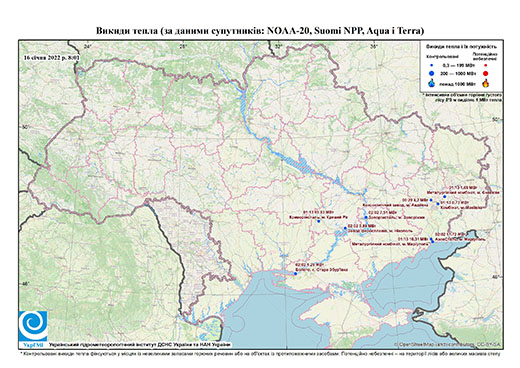The height and width of the screenshot is (368, 520).
Task: Click the small blue dot in legend
Action: [x=432, y=66]
